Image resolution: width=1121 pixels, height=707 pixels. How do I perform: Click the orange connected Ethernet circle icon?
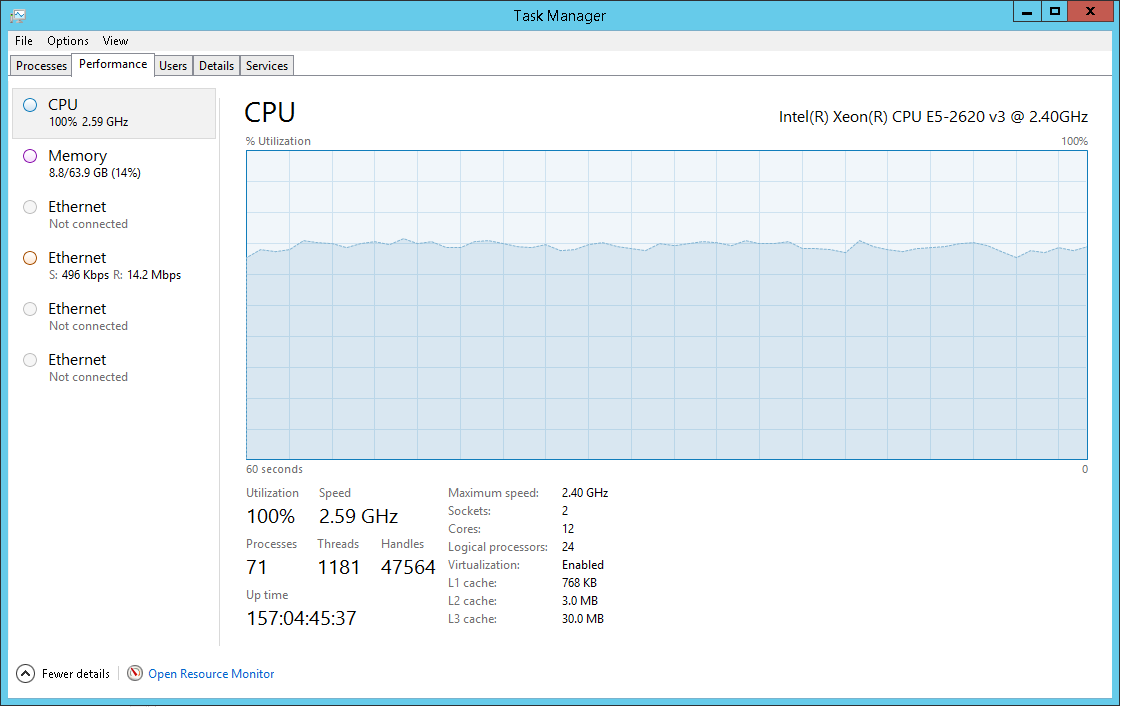30,258
